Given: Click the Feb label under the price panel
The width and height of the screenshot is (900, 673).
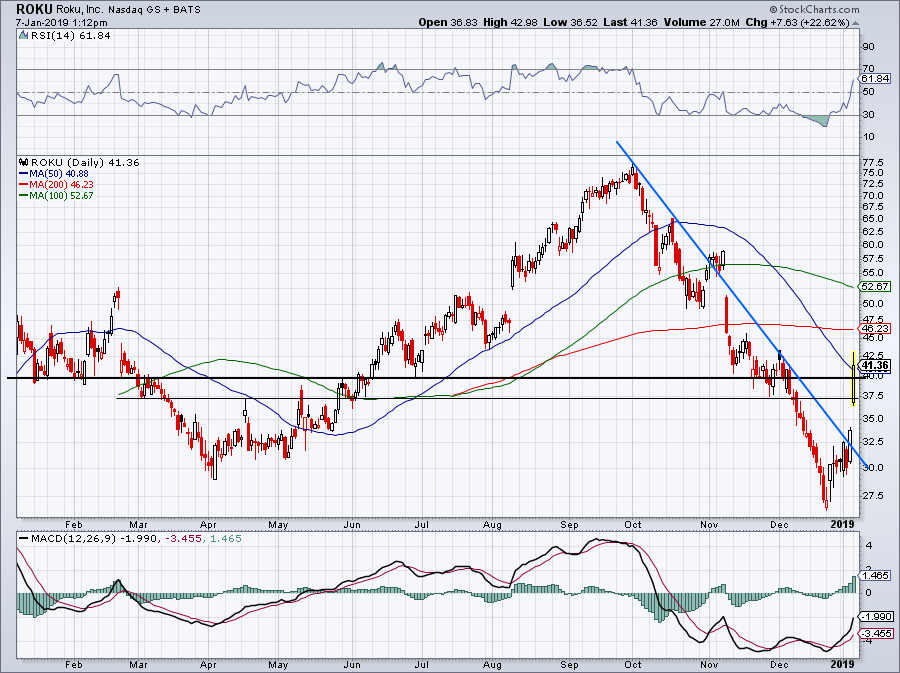Looking at the screenshot, I should tap(74, 524).
